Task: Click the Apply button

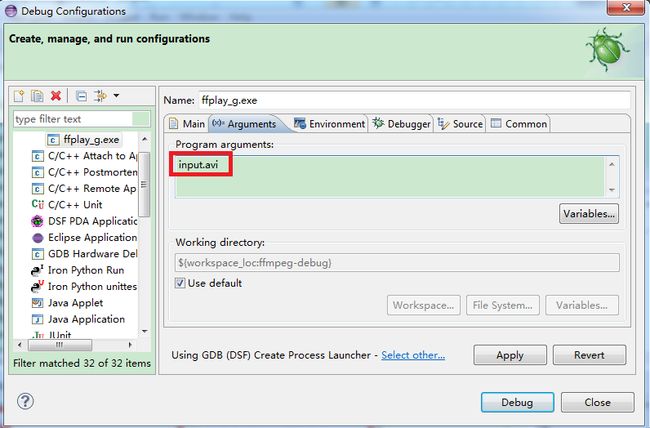Action: tap(510, 355)
